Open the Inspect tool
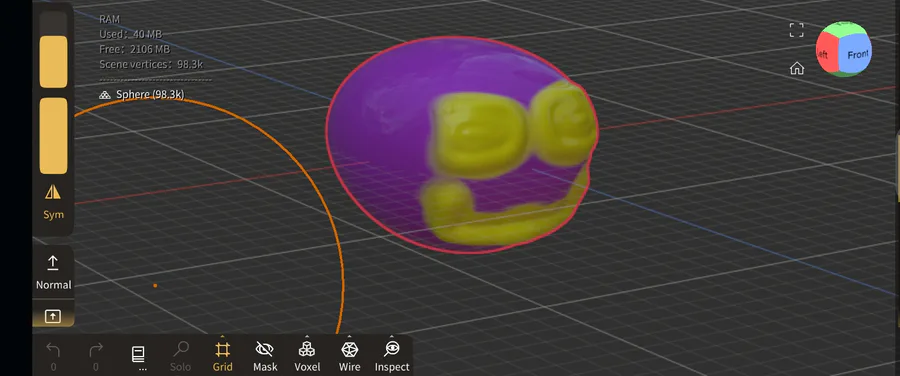This screenshot has width=900, height=376. tap(392, 355)
